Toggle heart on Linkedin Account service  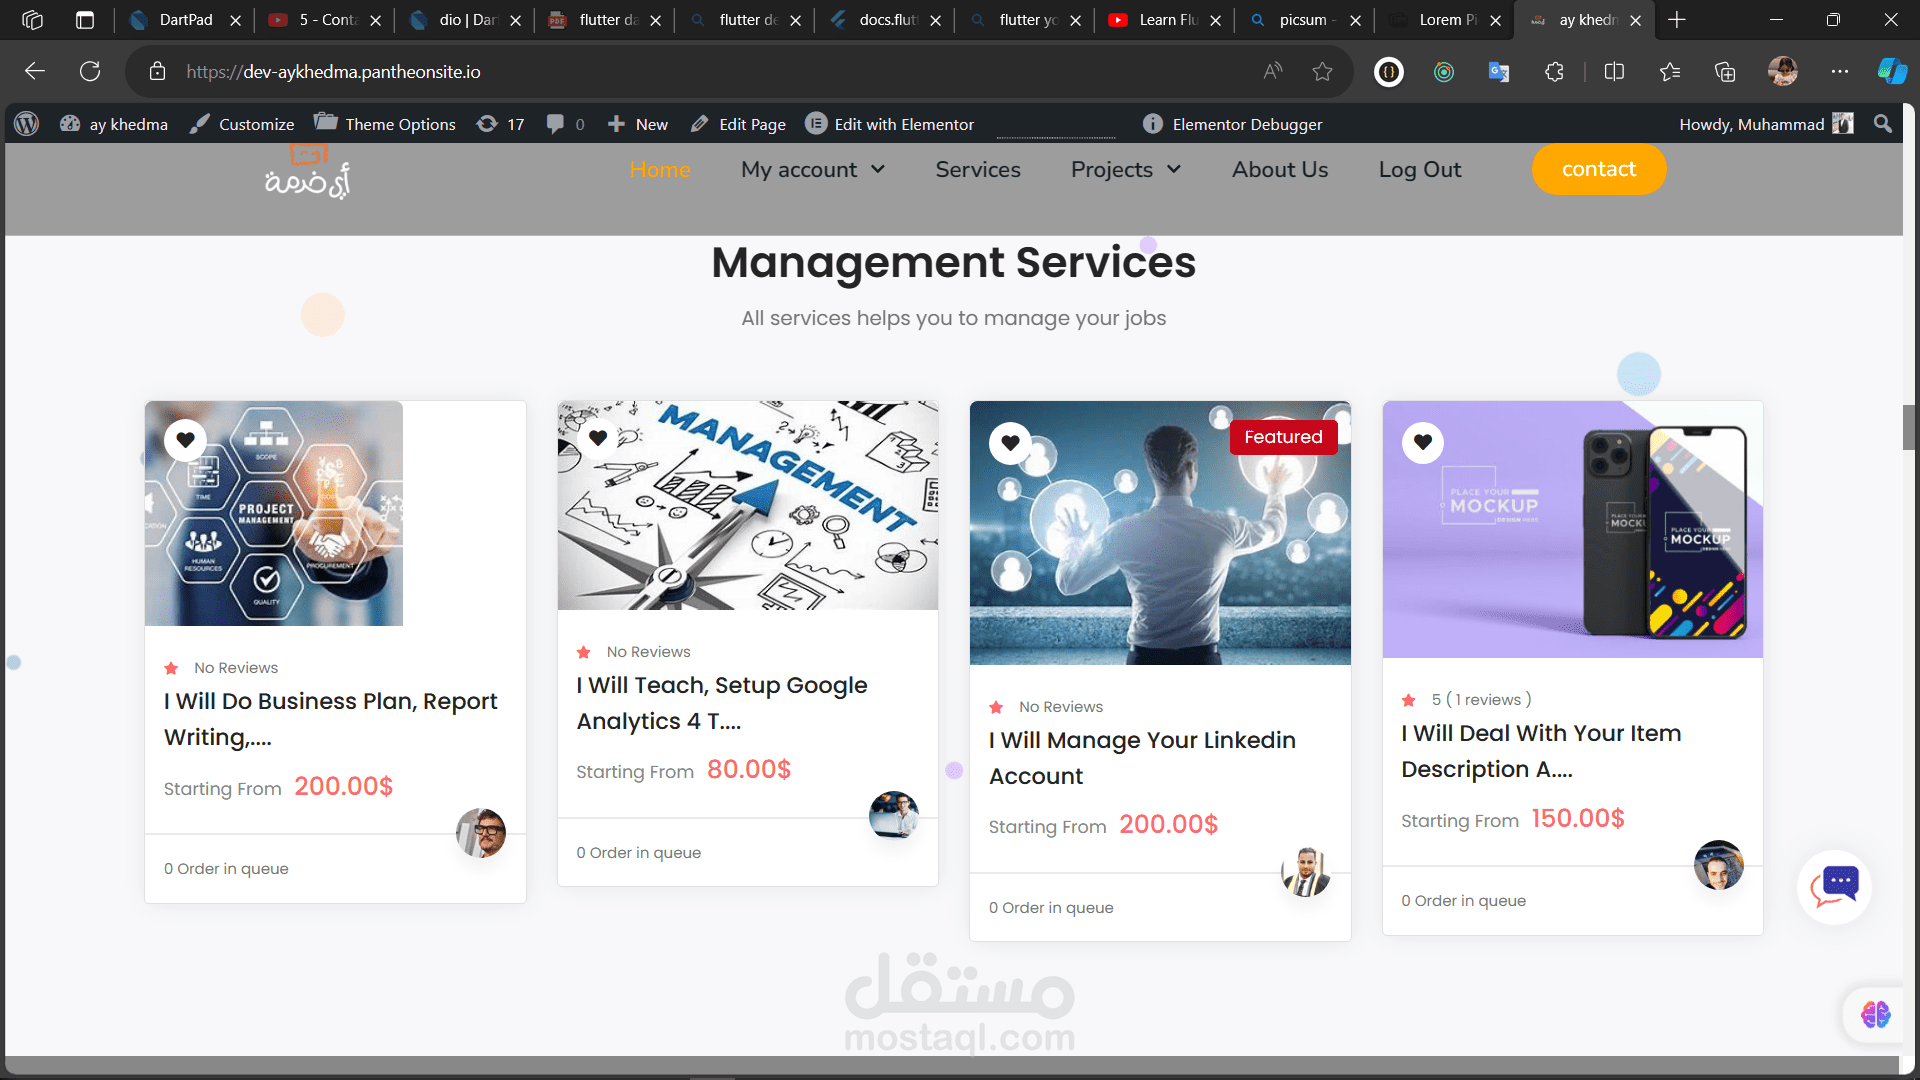tap(1010, 442)
